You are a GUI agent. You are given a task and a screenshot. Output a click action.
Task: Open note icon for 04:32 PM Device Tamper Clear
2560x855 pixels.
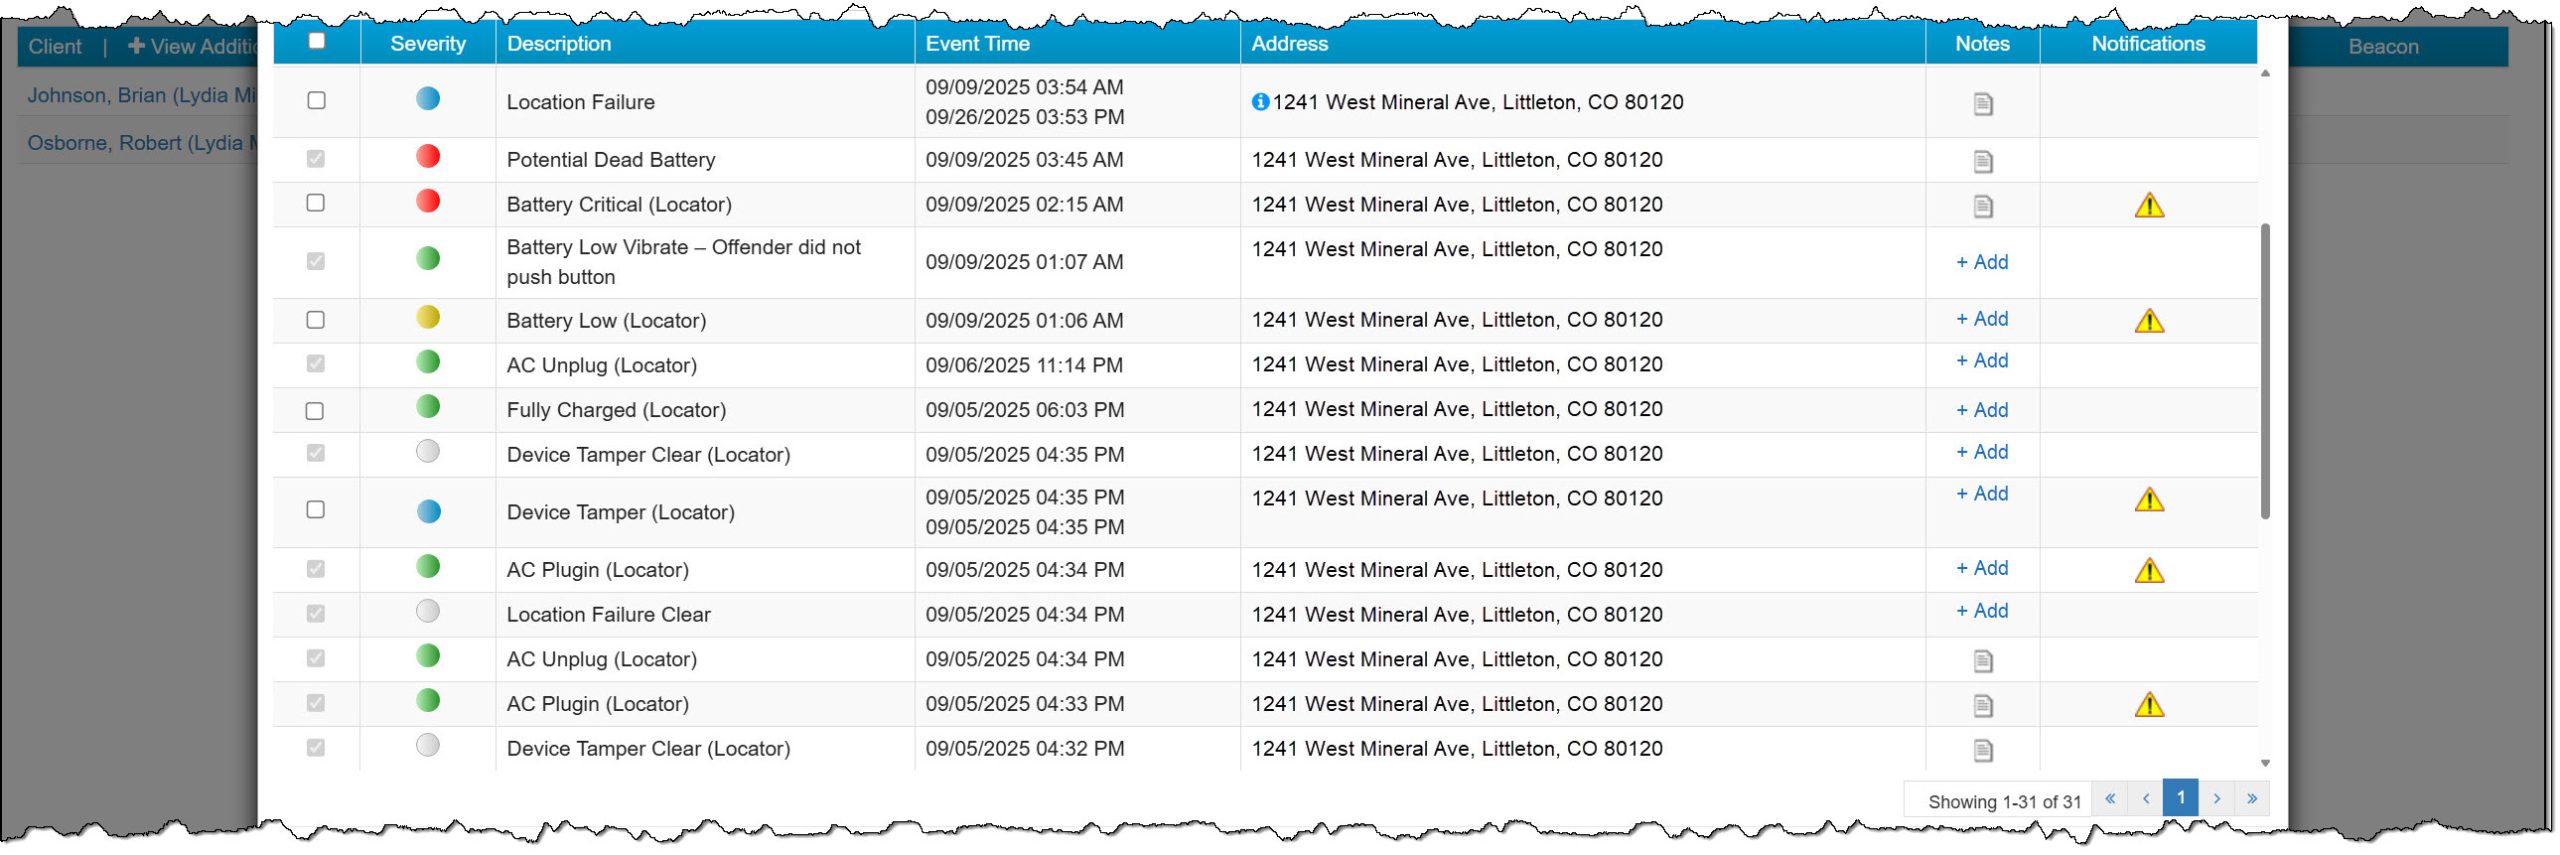[x=1982, y=750]
